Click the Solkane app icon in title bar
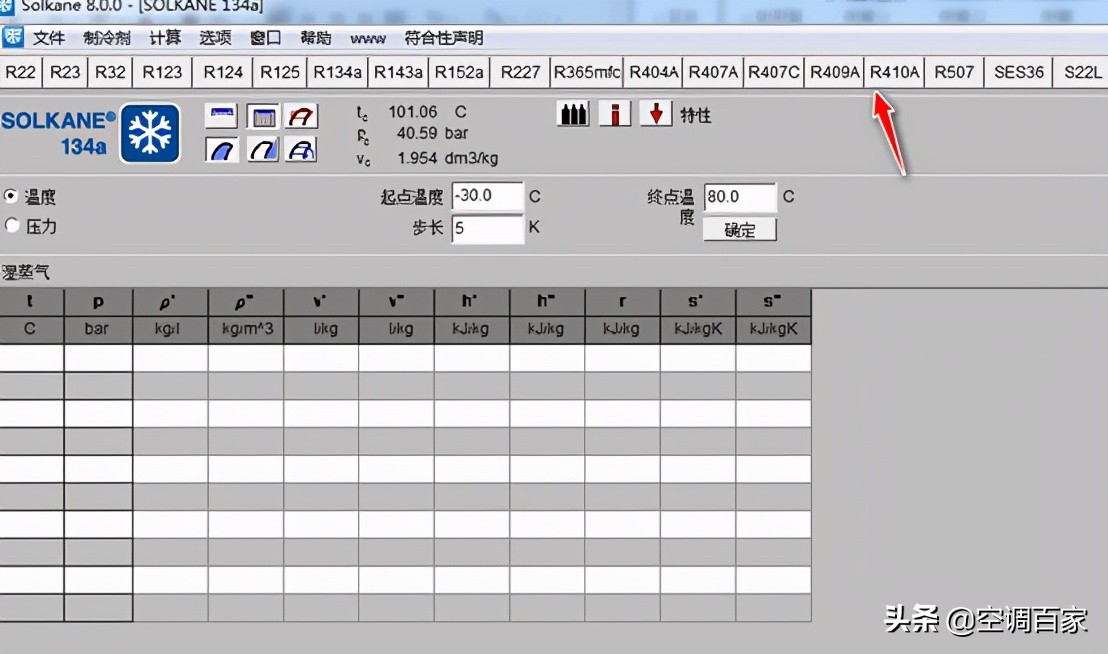 pyautogui.click(x=6, y=6)
